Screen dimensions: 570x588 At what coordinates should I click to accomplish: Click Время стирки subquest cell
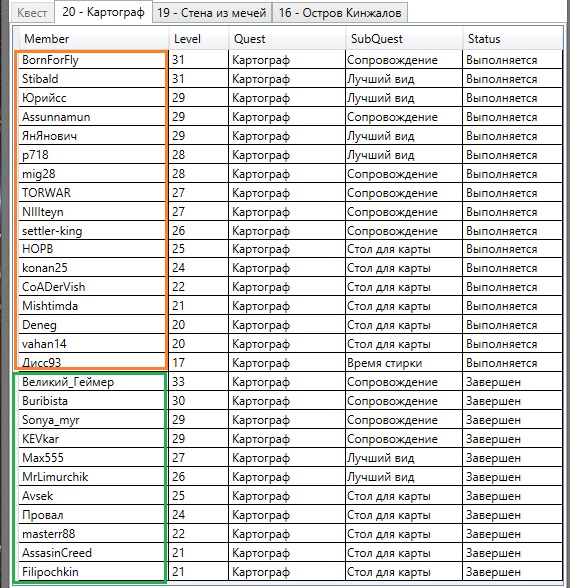pyautogui.click(x=404, y=363)
